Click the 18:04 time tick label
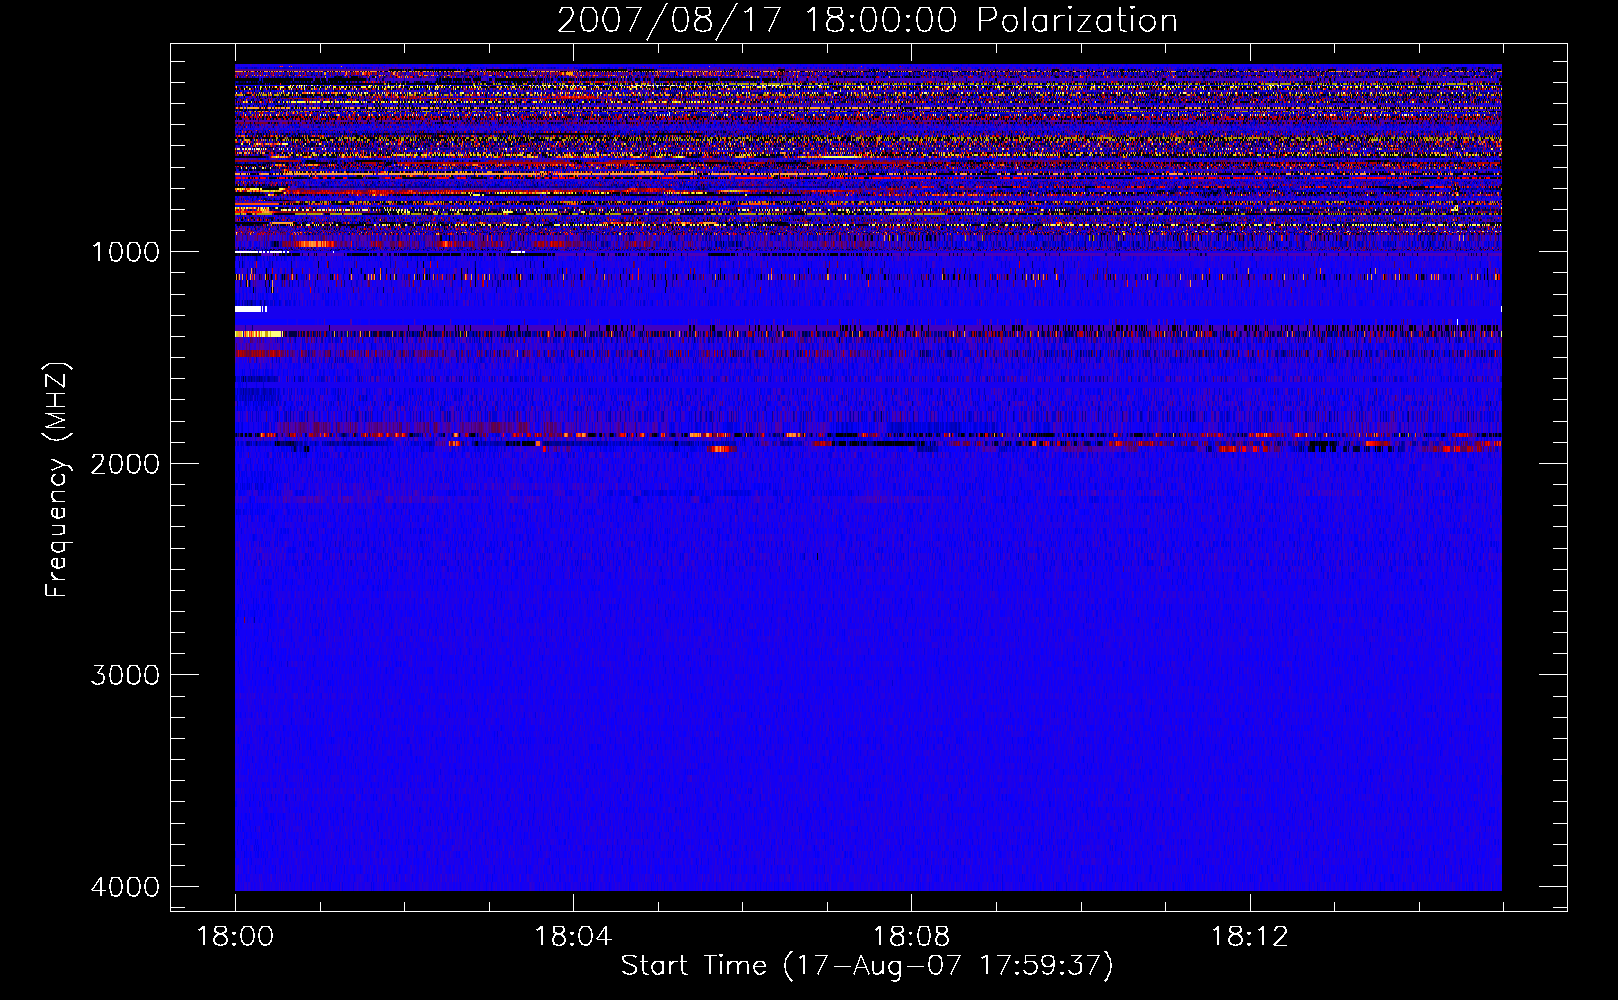Viewport: 1618px width, 1000px height. pyautogui.click(x=573, y=937)
